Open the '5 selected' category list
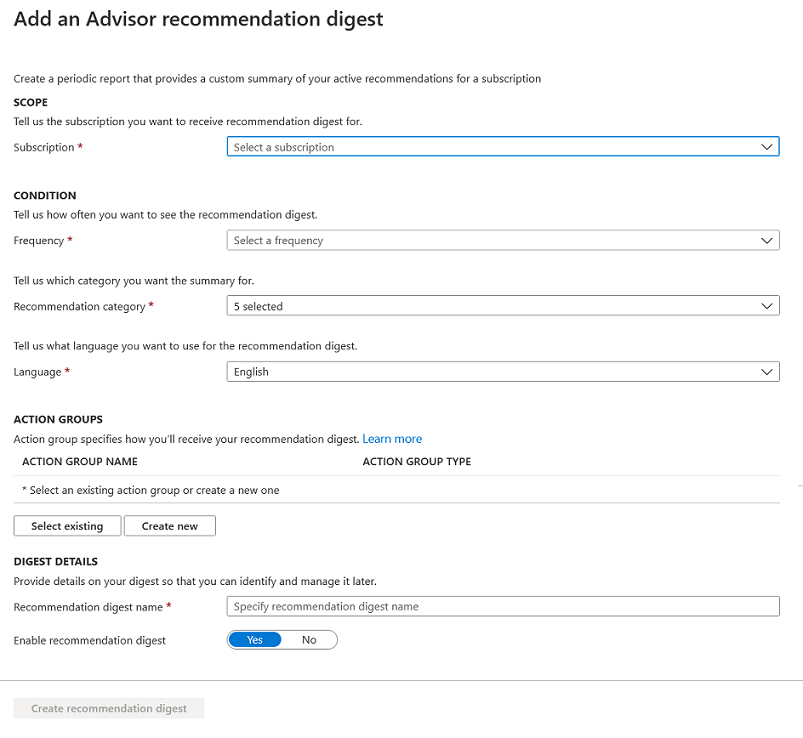Screen dimensions: 803x738 coord(490,307)
